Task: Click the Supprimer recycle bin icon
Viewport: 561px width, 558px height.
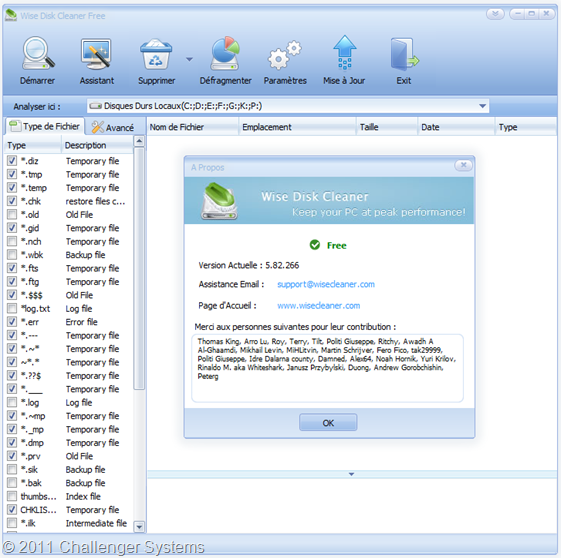Action: tap(156, 54)
